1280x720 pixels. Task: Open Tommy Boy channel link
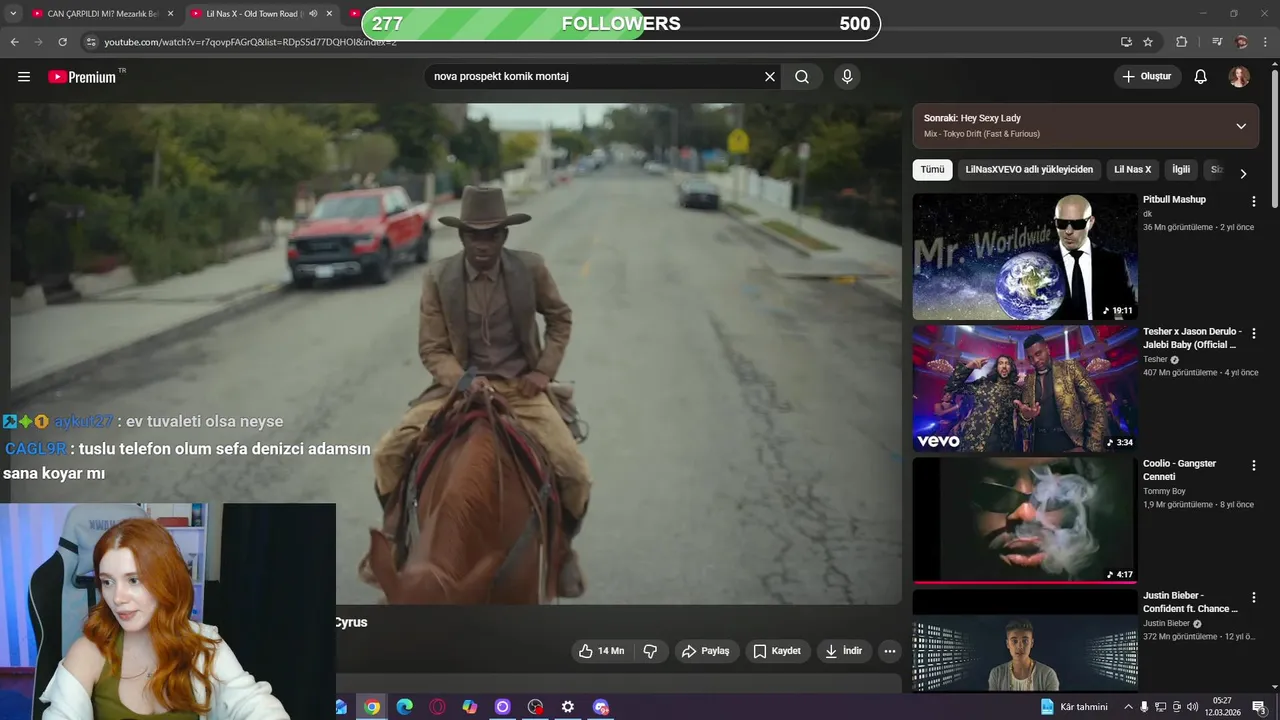click(1164, 491)
